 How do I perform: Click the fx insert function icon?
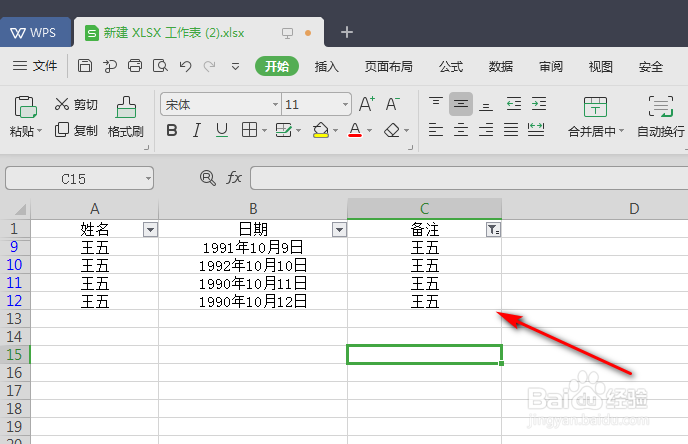(x=234, y=178)
